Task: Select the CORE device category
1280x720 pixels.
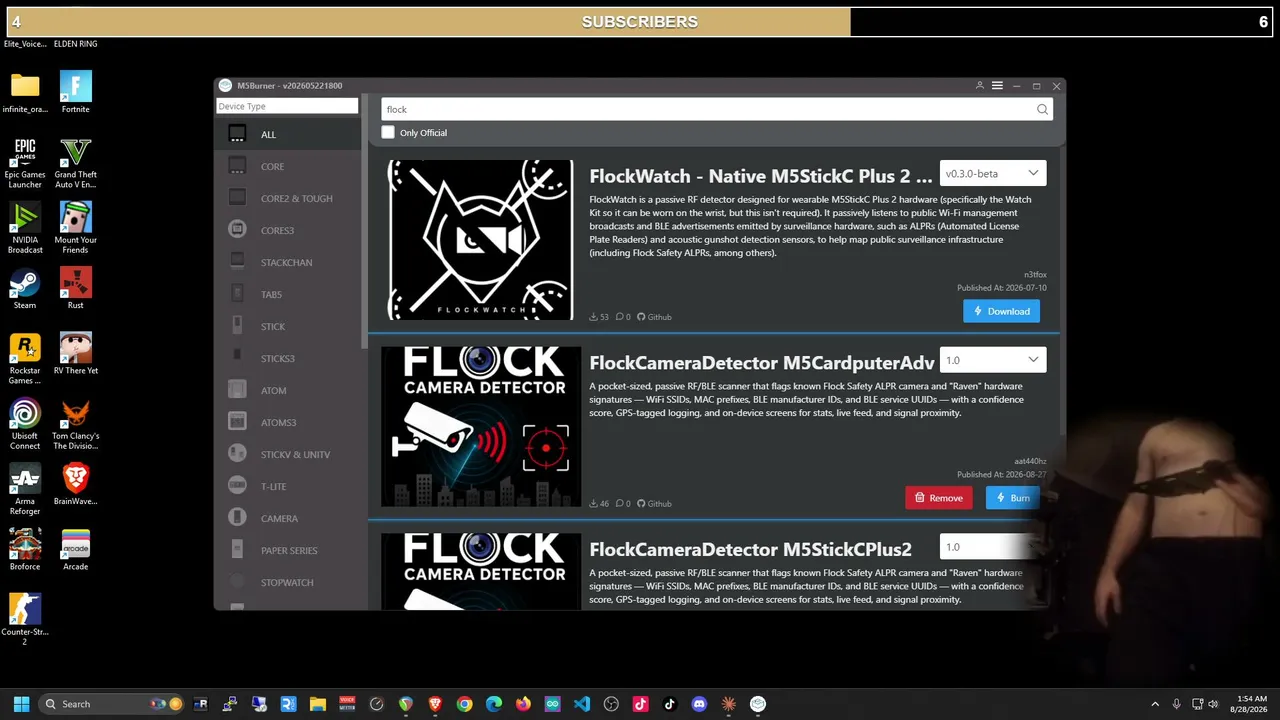Action: click(x=290, y=166)
